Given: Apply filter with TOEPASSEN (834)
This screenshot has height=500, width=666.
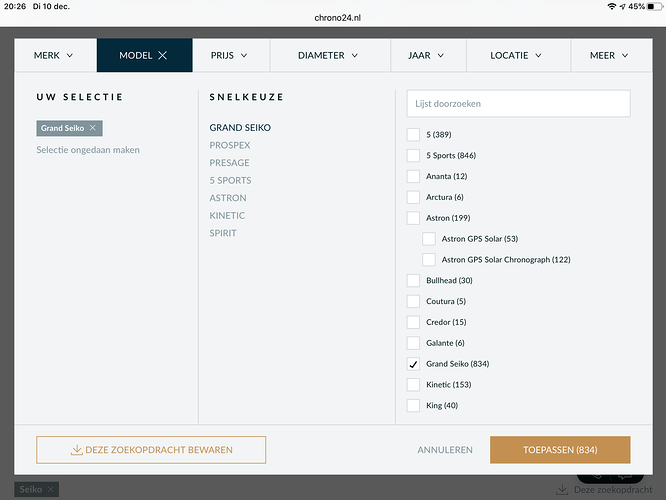Looking at the screenshot, I should (x=560, y=450).
